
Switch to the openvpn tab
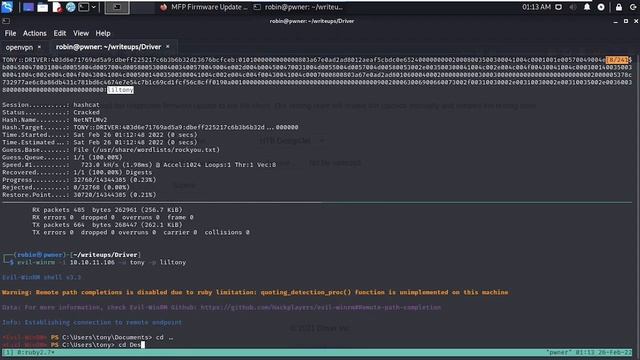tap(19, 47)
